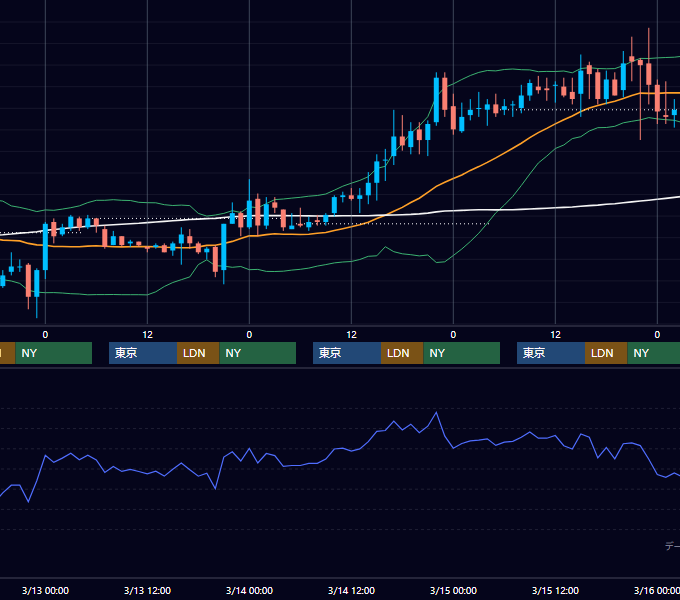This screenshot has height=600, width=680.
Task: Click the 3/16 00:00 date label
Action: tap(657, 590)
